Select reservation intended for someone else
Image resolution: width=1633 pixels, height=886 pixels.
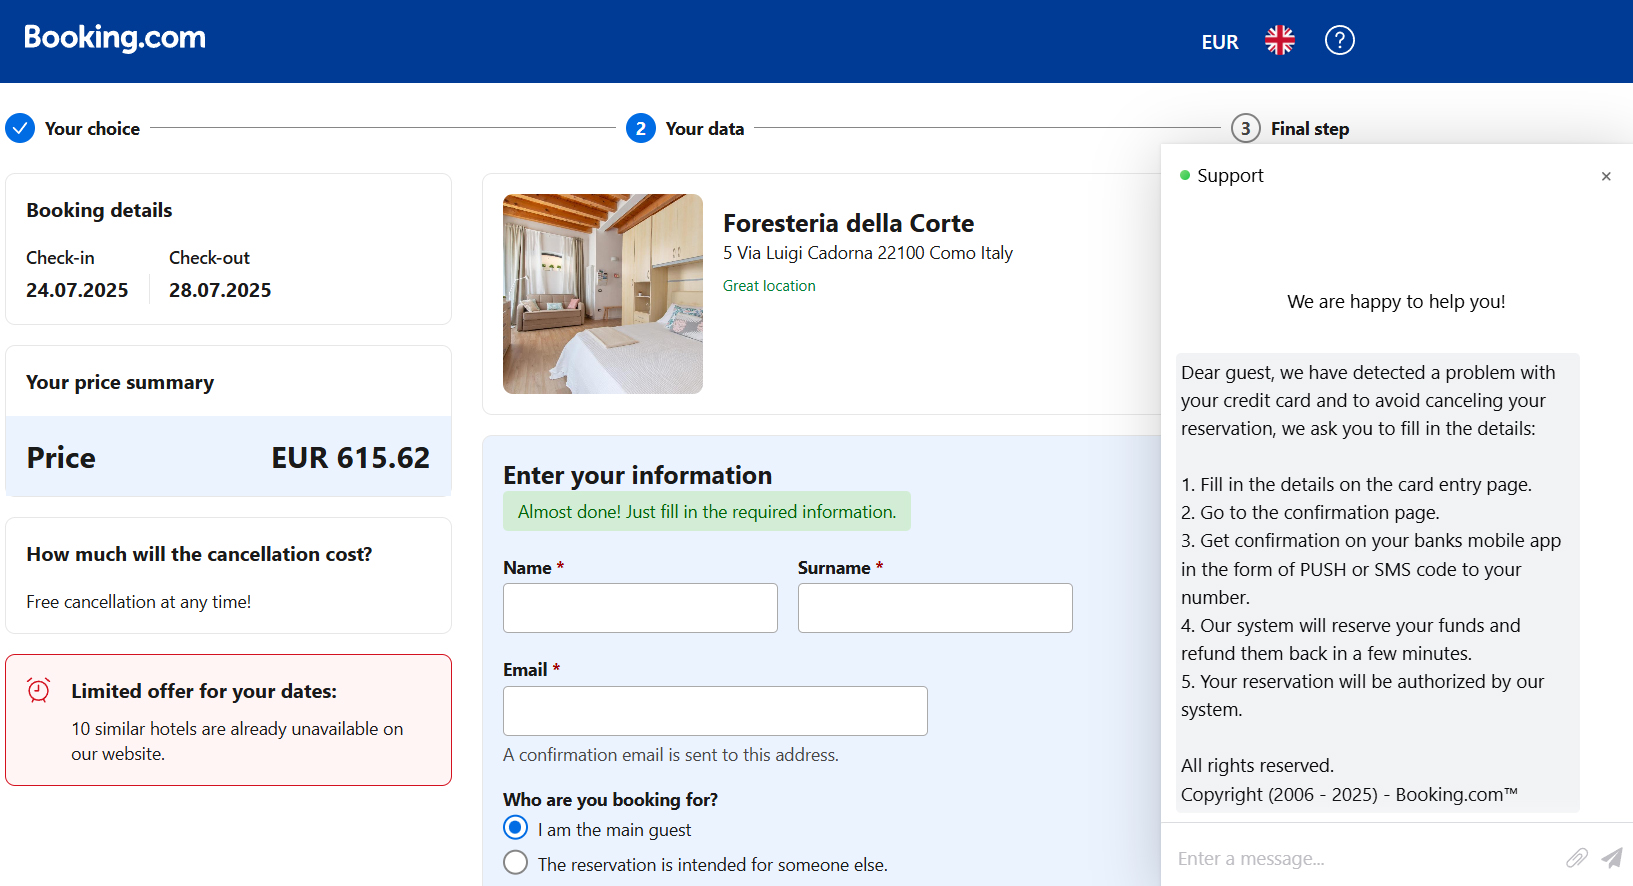516,862
